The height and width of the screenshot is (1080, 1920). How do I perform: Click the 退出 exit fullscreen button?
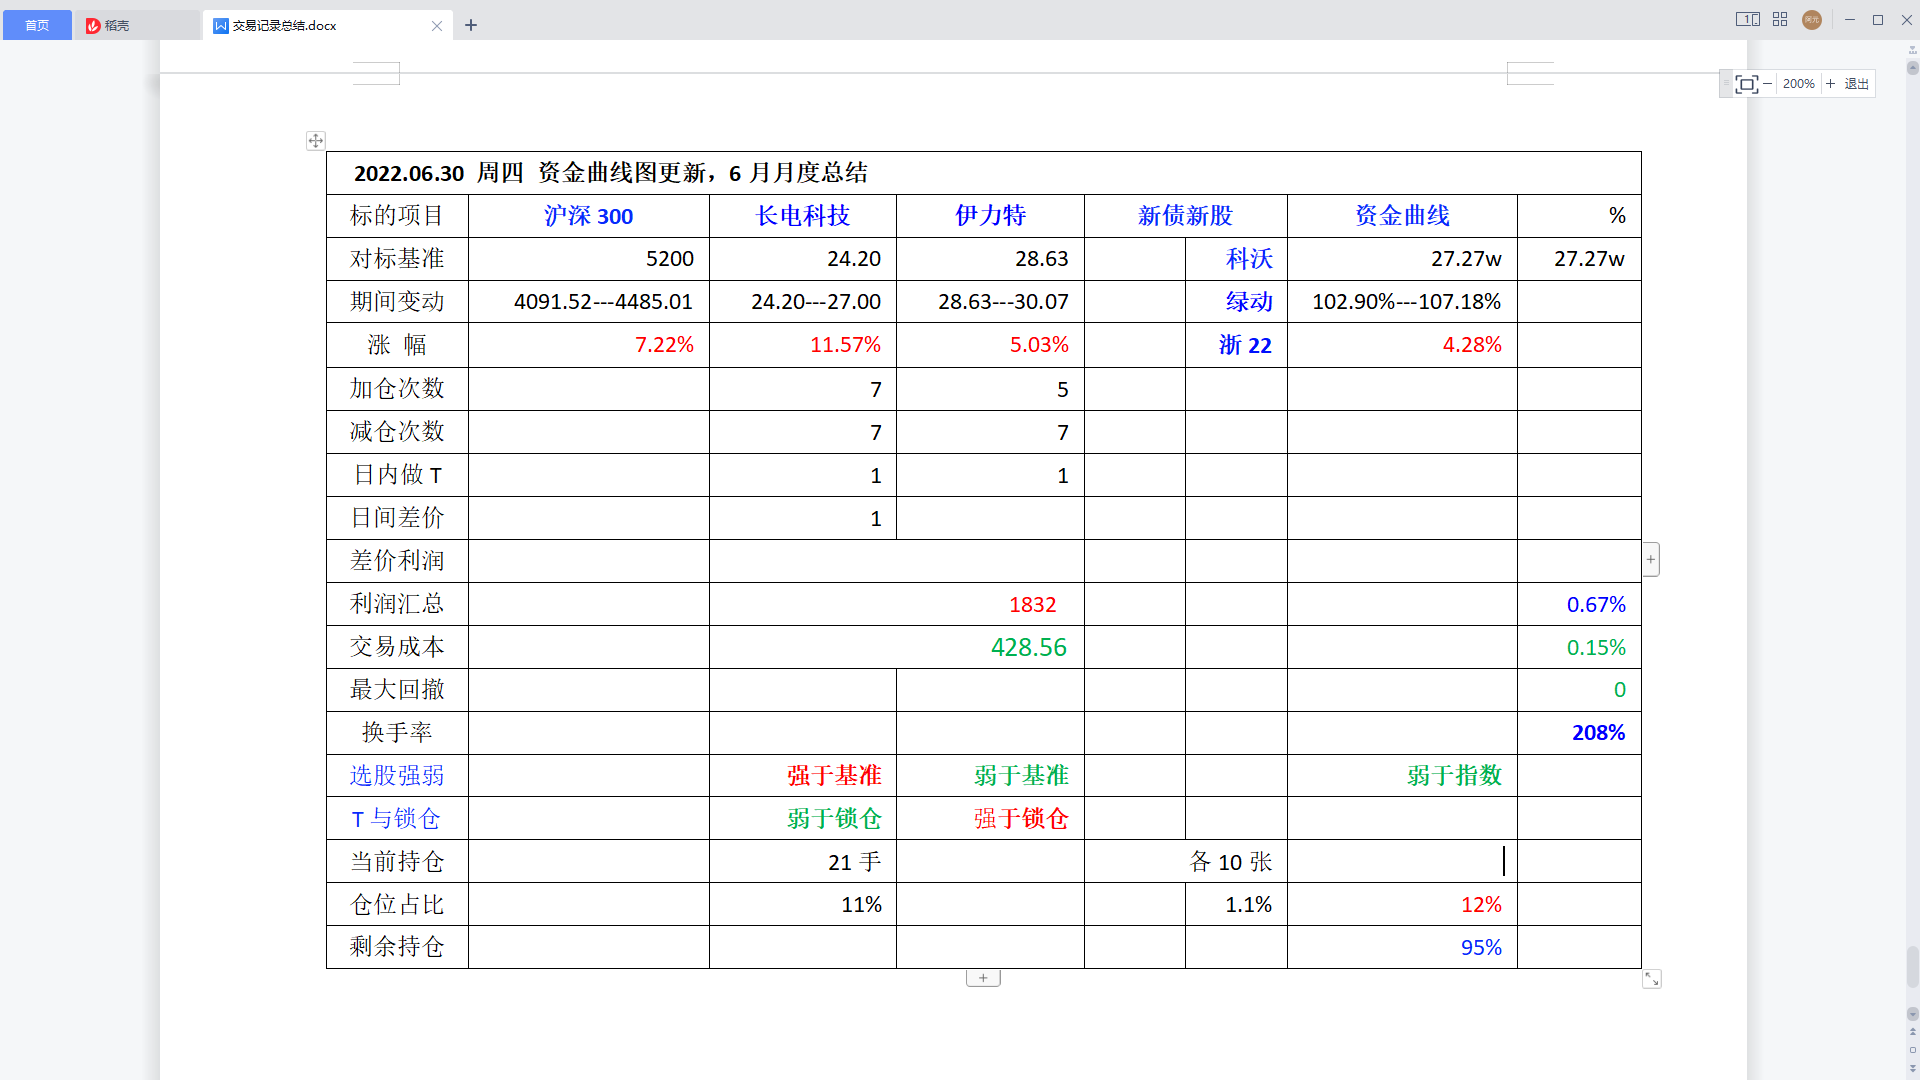pyautogui.click(x=1856, y=84)
